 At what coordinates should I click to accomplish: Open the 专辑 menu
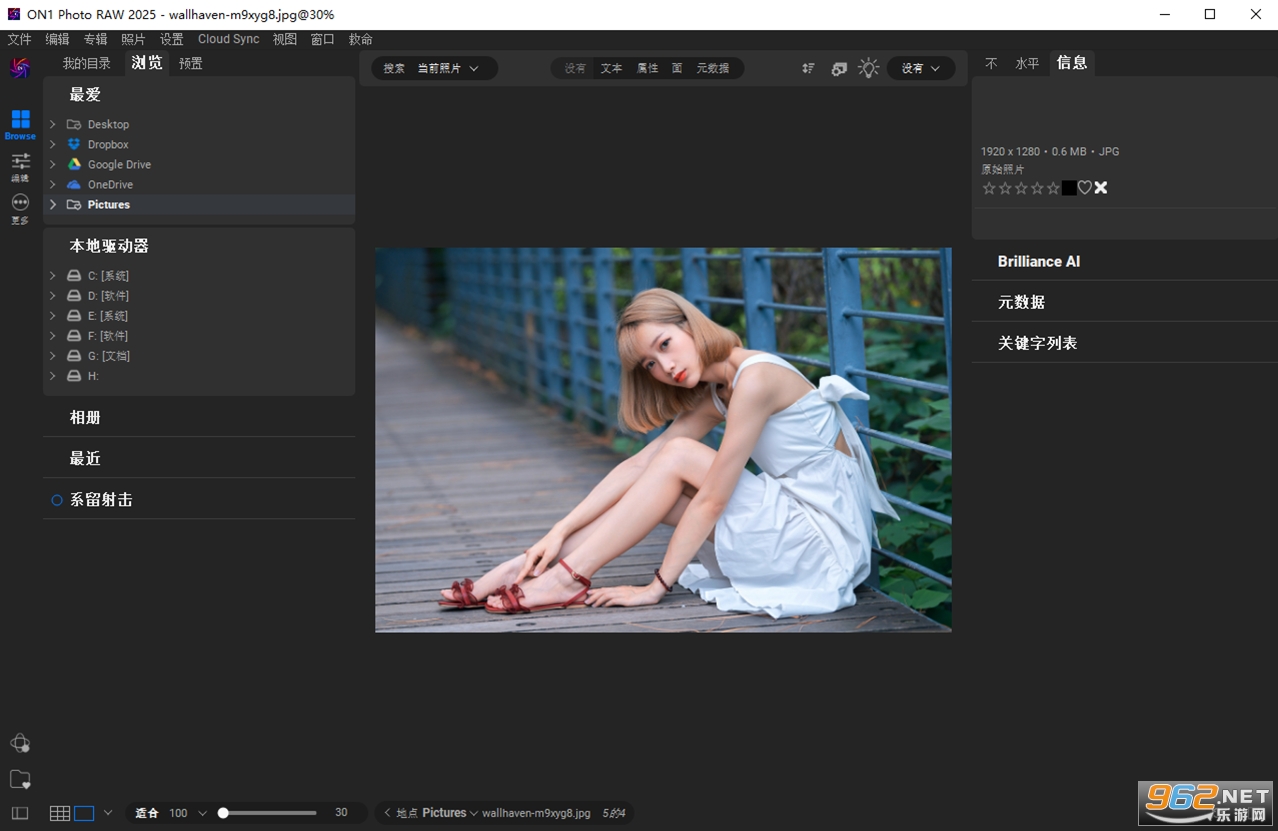[95, 39]
